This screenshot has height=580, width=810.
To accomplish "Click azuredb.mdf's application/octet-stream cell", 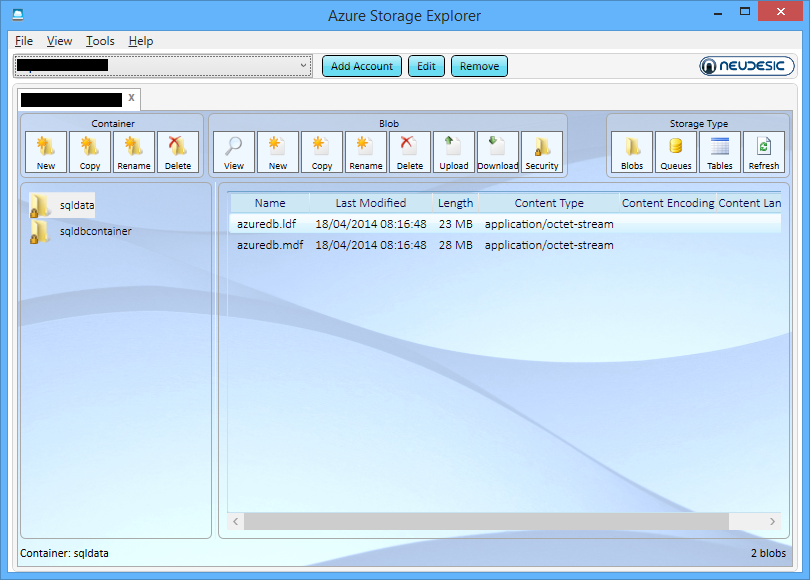I will (x=549, y=245).
